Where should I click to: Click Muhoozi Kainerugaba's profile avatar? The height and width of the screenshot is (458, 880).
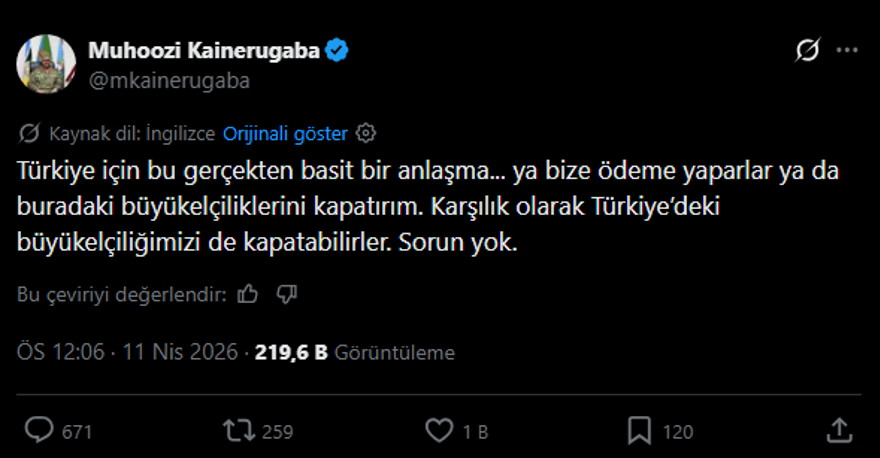point(45,65)
